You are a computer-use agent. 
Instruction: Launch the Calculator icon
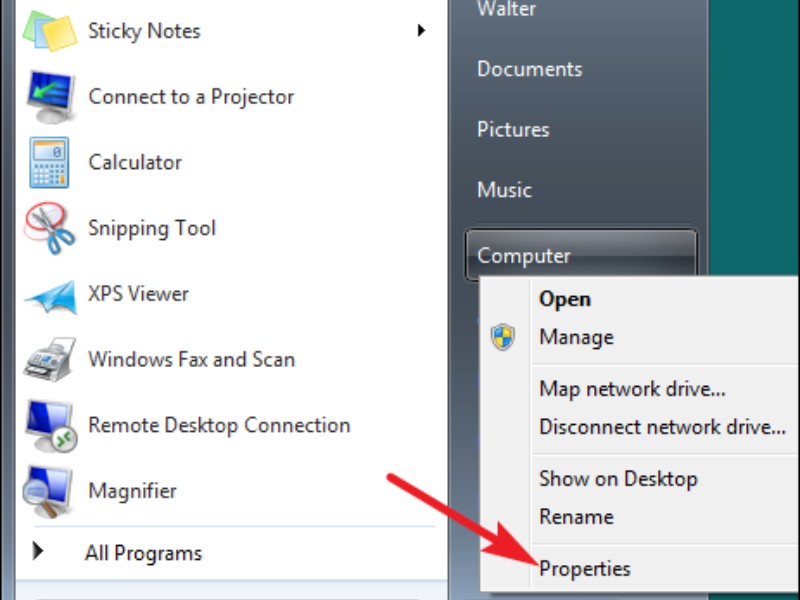[49, 162]
